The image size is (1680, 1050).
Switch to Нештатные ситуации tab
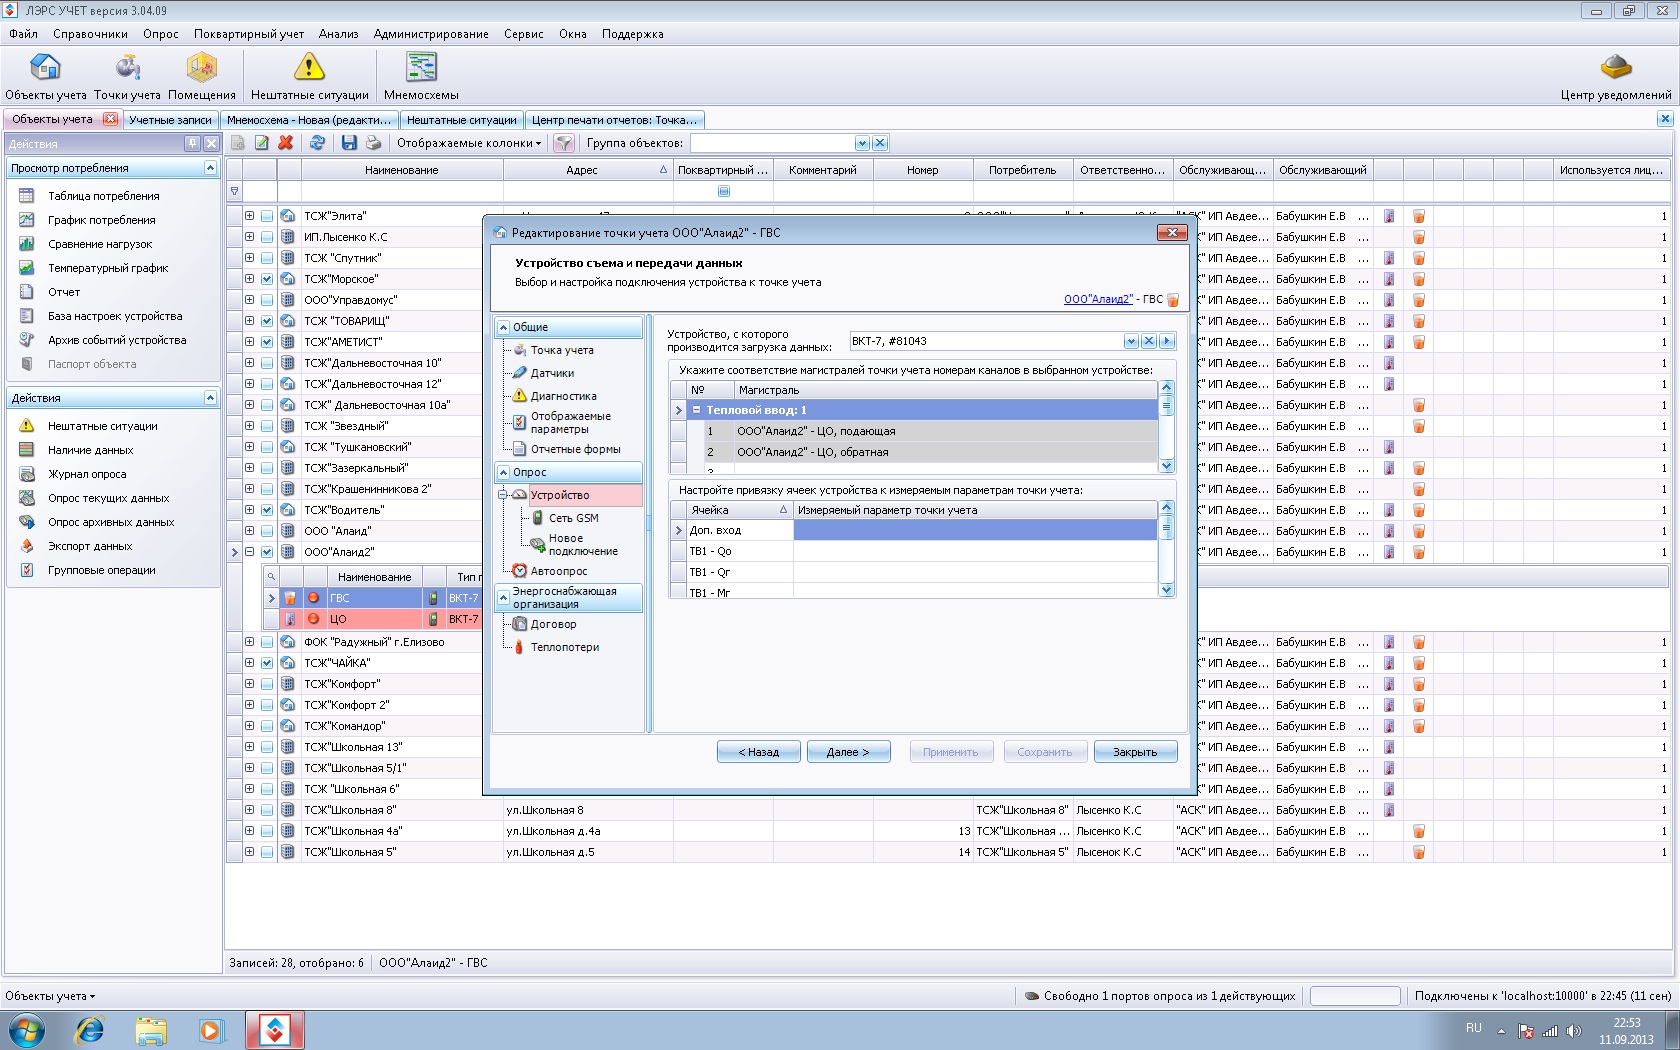pos(461,120)
